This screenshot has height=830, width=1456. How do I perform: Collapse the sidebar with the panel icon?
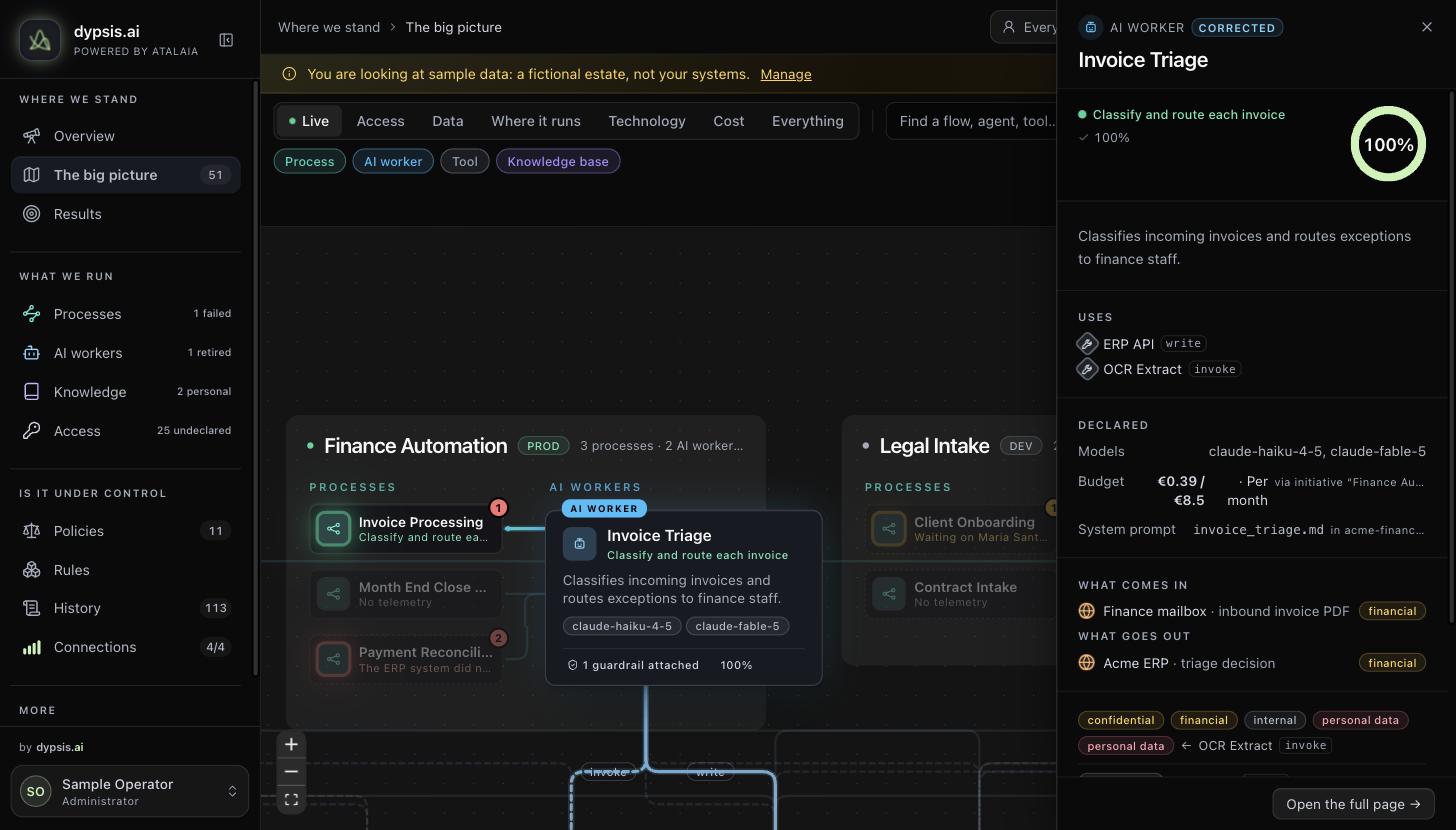pos(226,40)
